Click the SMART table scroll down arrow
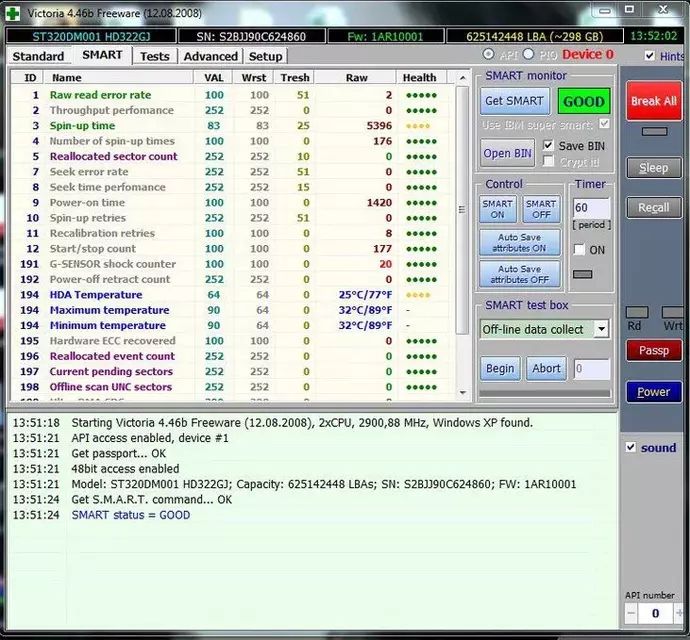Image resolution: width=690 pixels, height=640 pixels. pos(462,392)
